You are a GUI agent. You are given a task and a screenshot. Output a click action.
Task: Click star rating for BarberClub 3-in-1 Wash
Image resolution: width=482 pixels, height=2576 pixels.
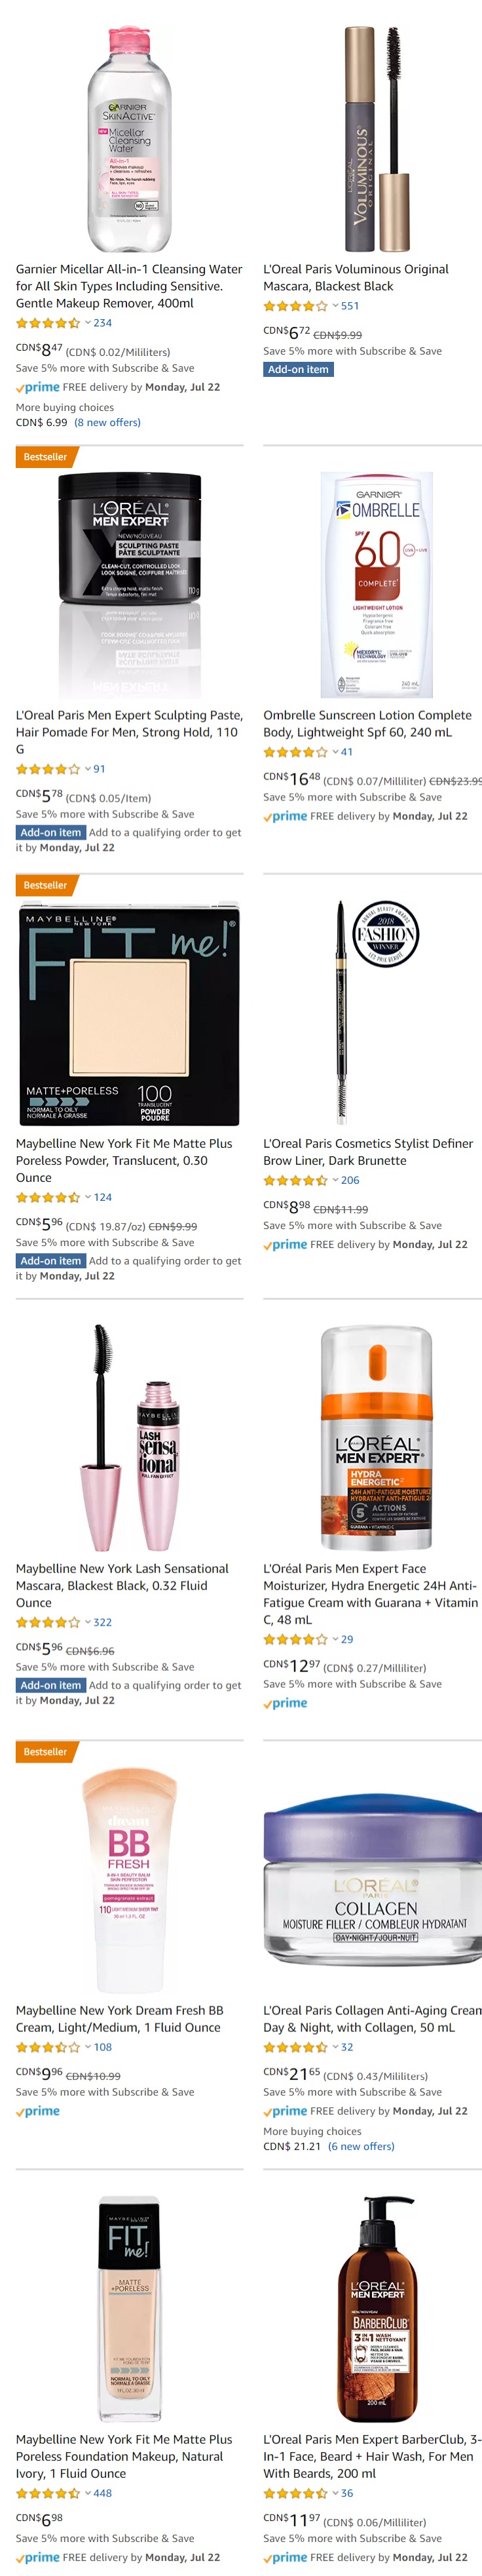pyautogui.click(x=295, y=2493)
